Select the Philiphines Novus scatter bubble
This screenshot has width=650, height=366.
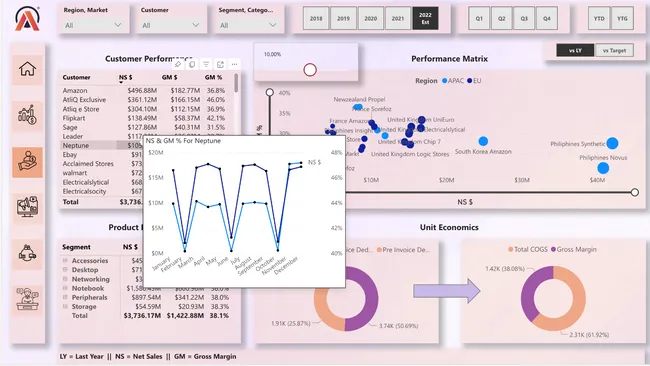coord(603,168)
